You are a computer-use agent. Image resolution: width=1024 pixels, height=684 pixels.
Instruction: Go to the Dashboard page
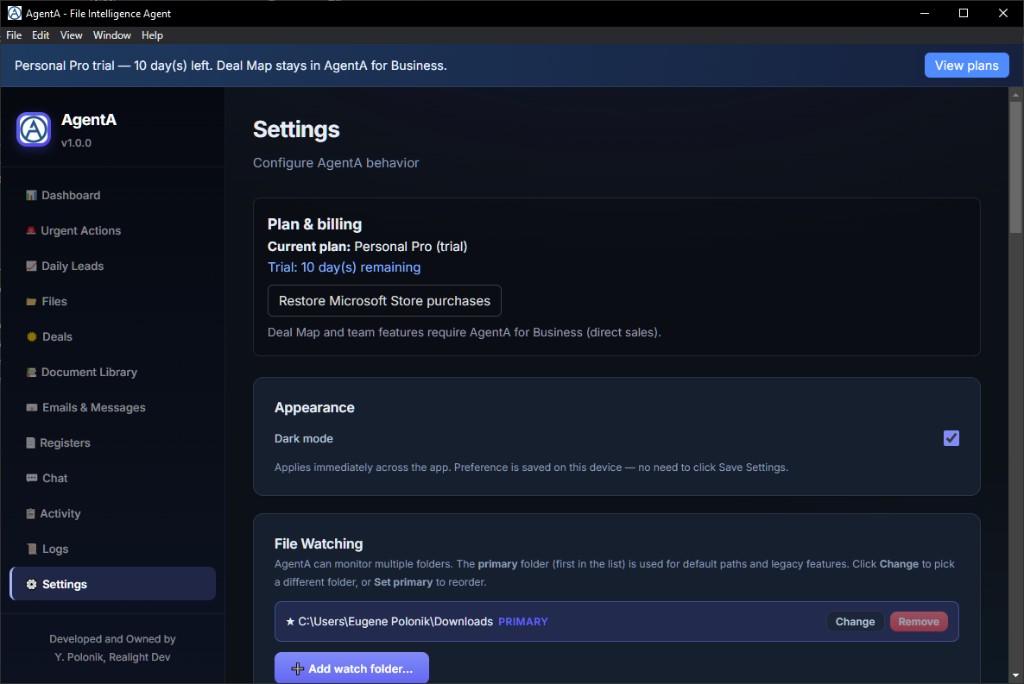112,195
